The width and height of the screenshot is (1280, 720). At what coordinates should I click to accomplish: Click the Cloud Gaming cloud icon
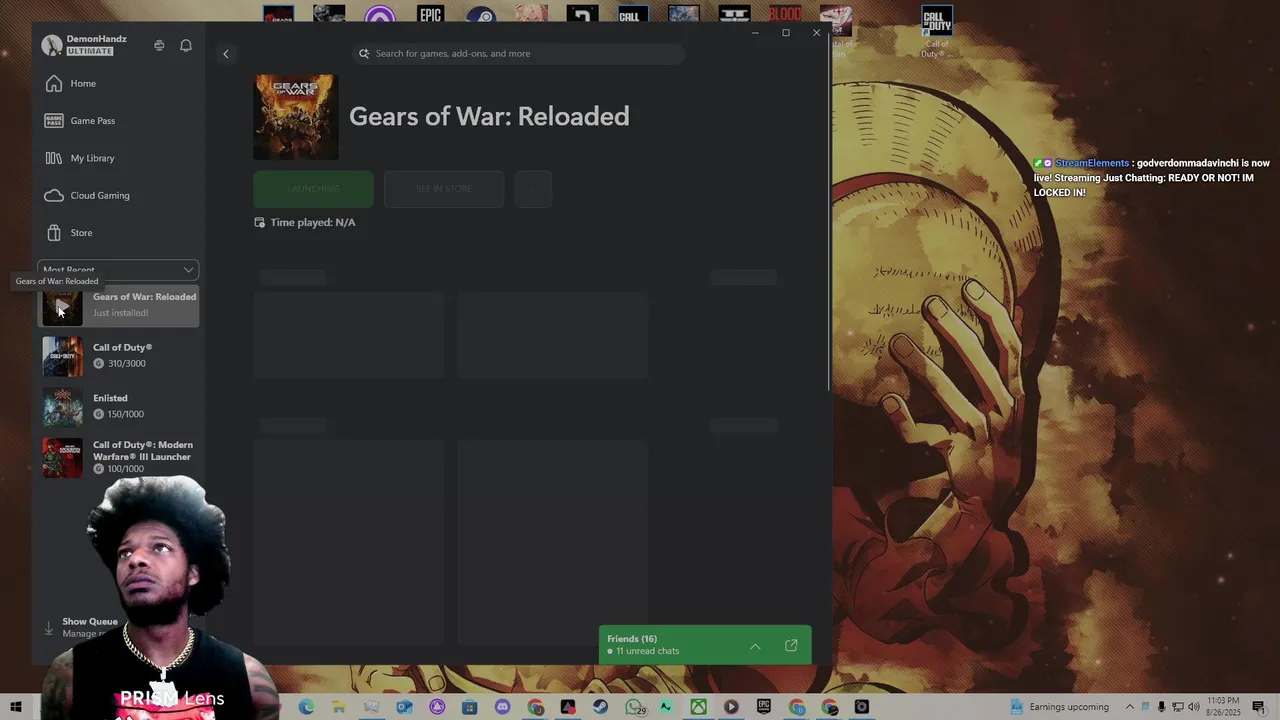(54, 196)
